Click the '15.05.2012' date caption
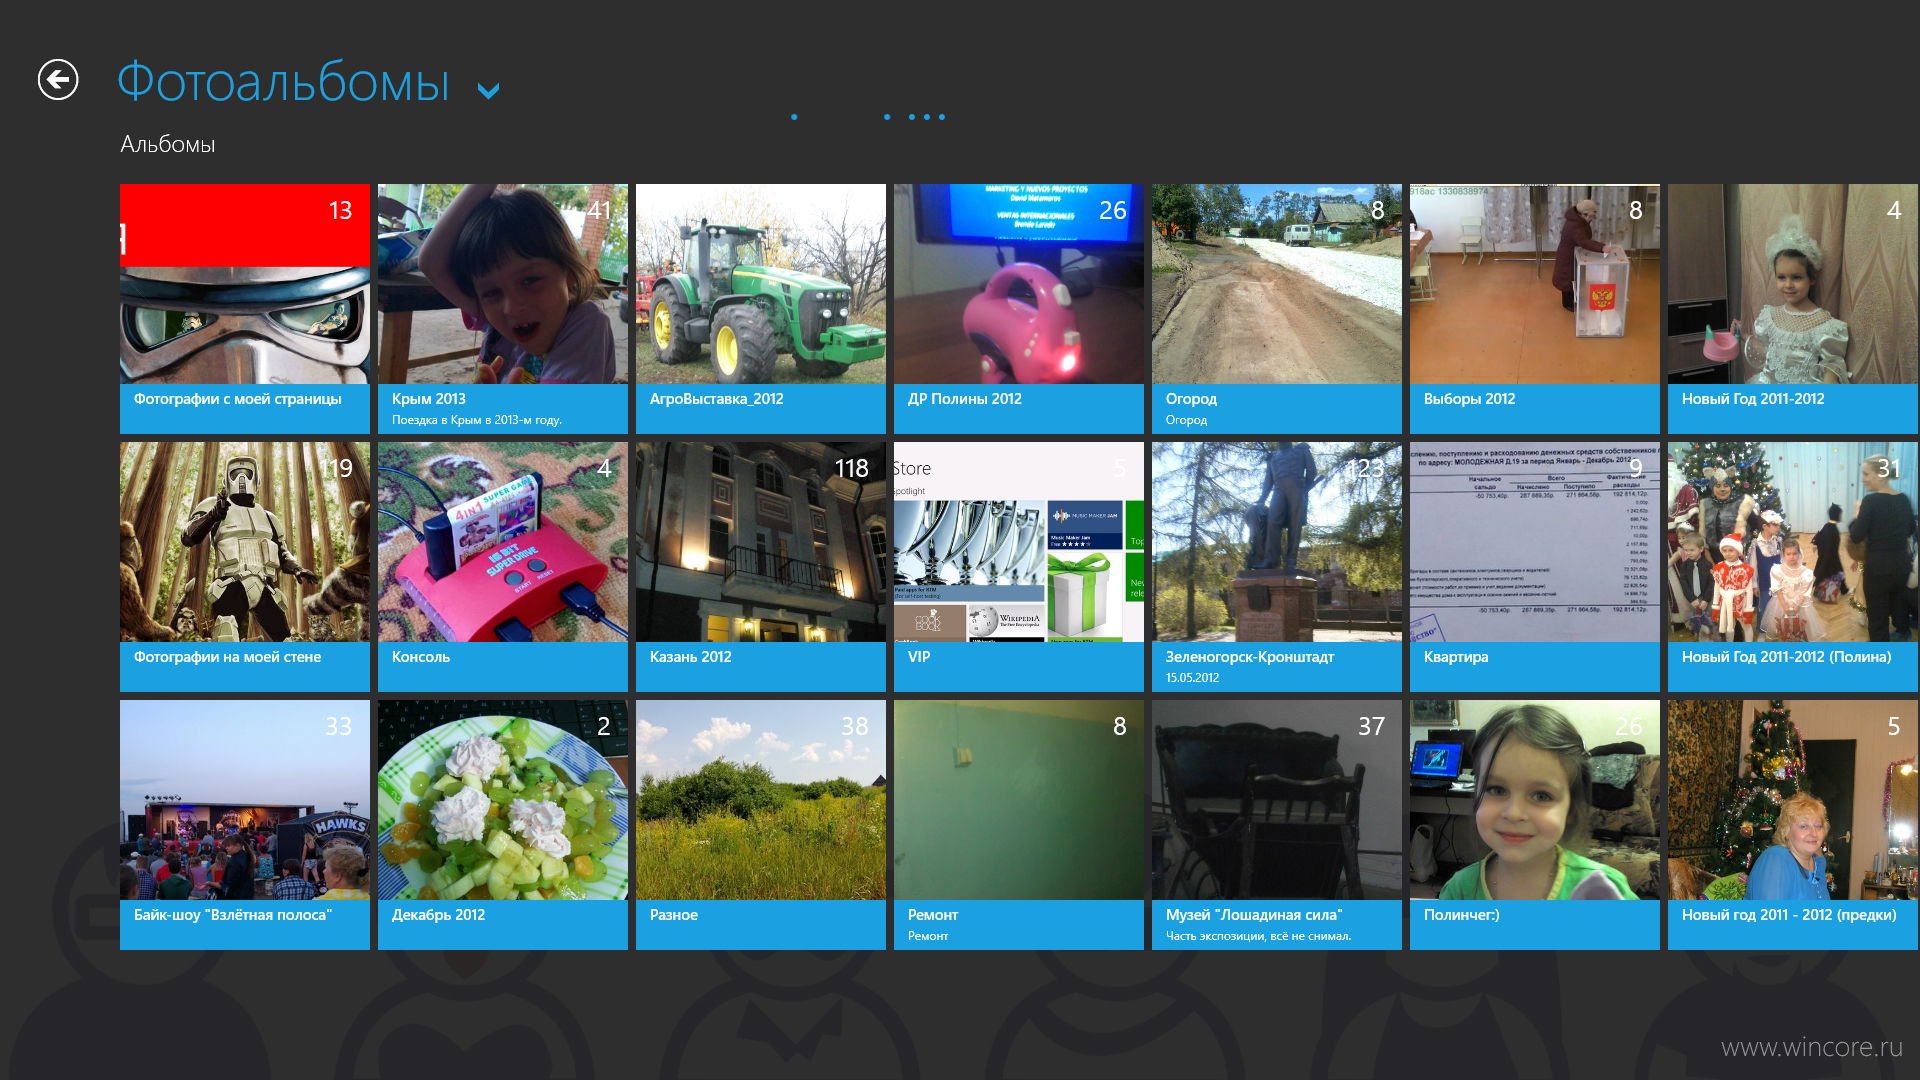 [x=1192, y=678]
